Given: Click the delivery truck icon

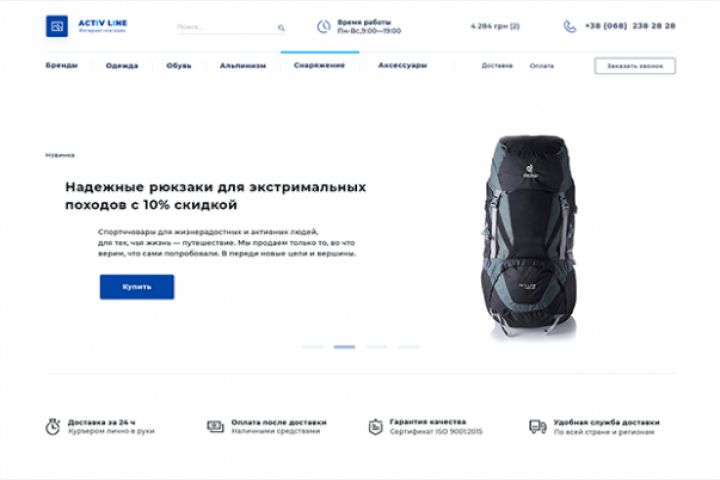Looking at the screenshot, I should click(538, 427).
